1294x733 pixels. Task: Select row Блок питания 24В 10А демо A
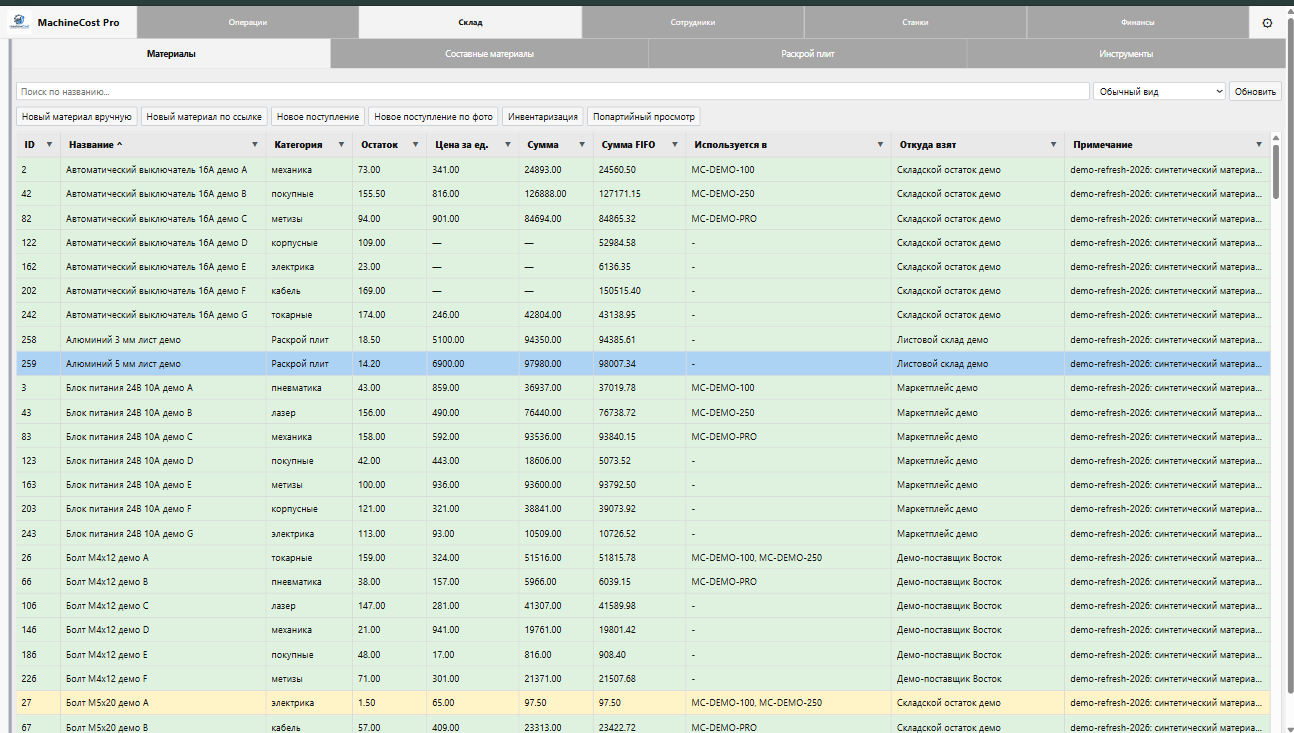643,388
